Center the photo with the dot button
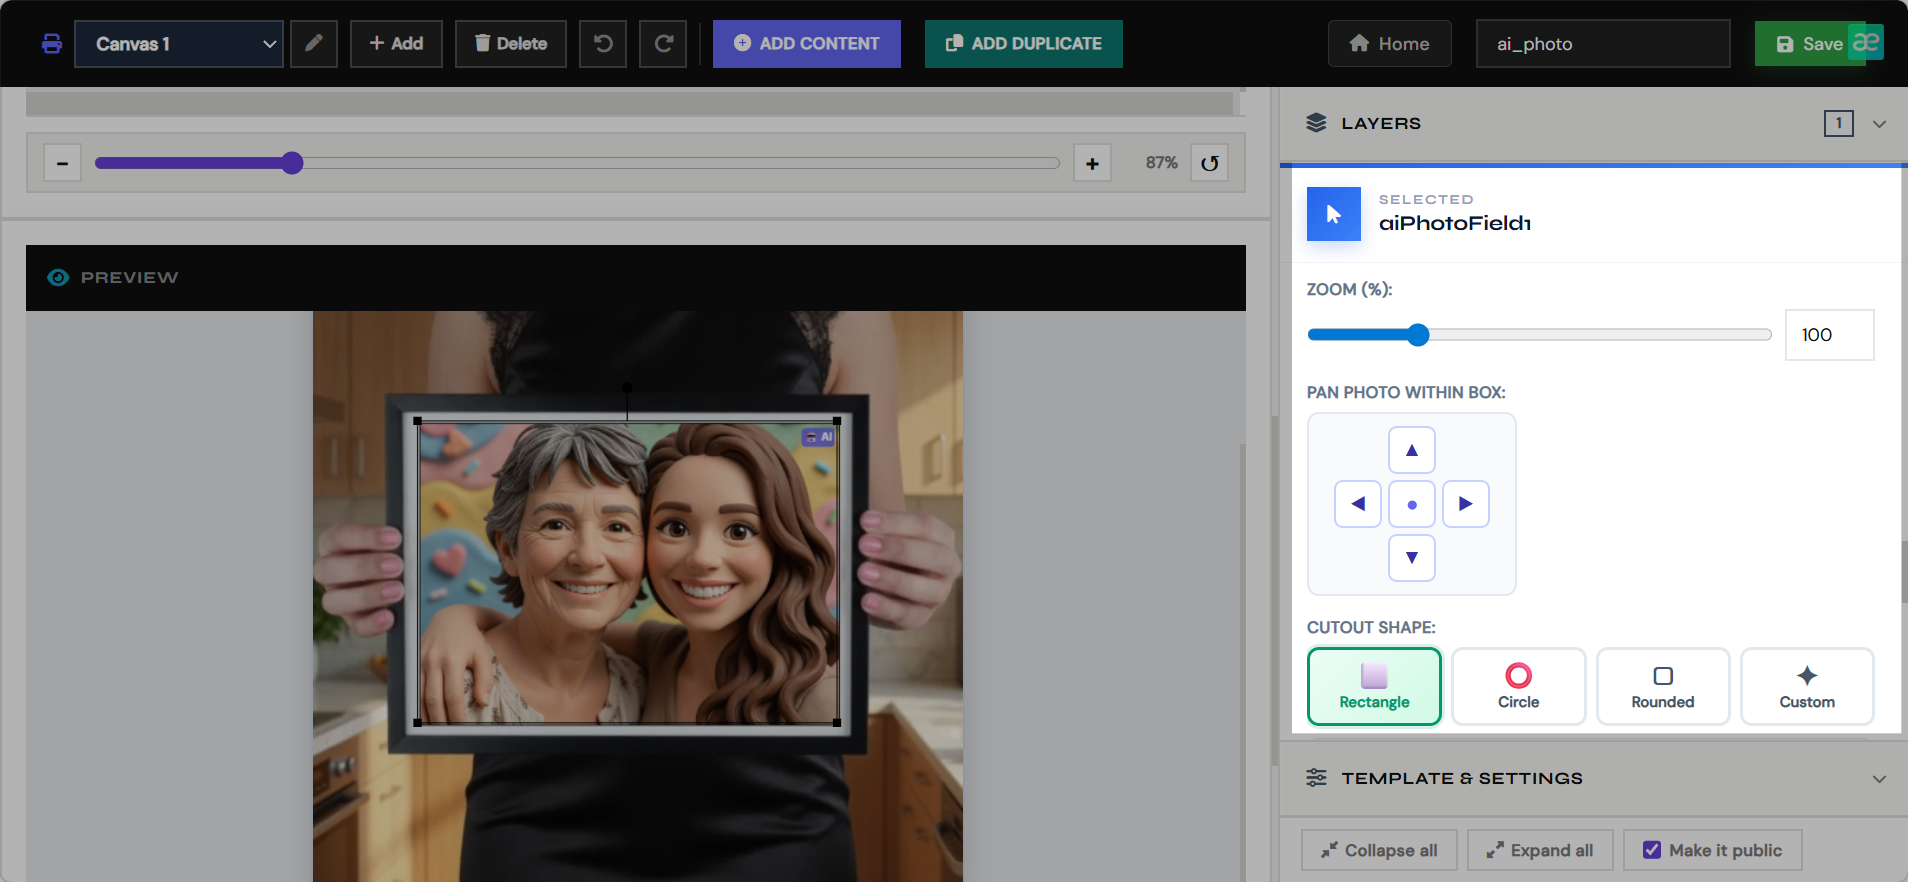 click(1412, 504)
